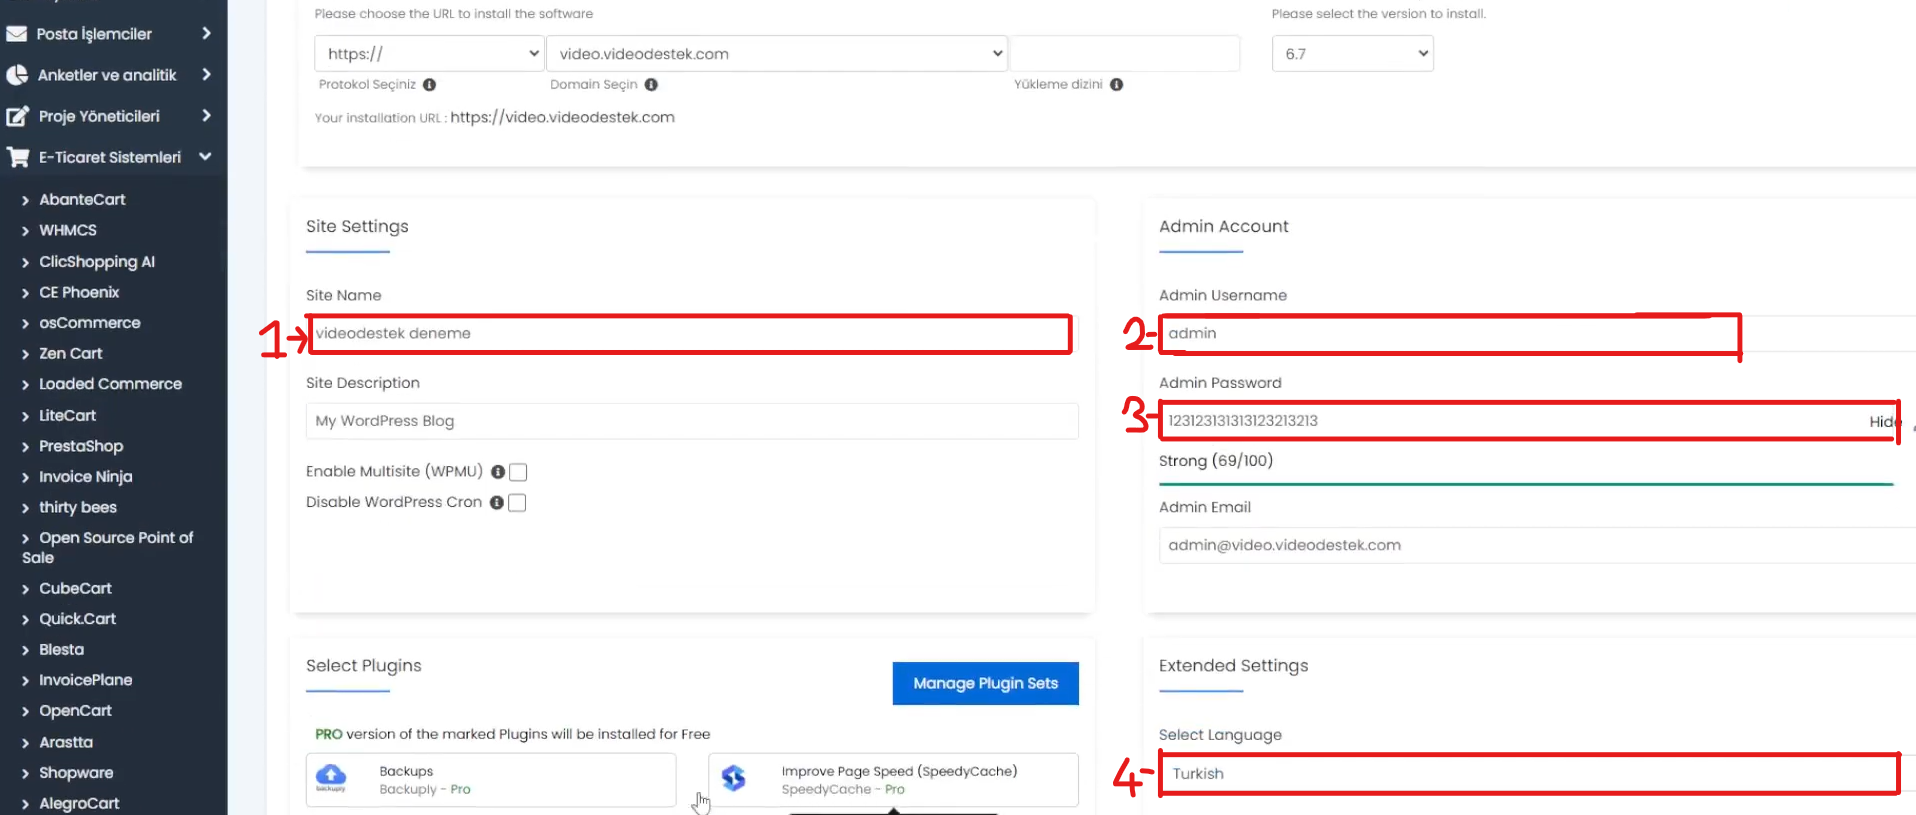
Task: Hide the admin password text
Action: point(1882,422)
